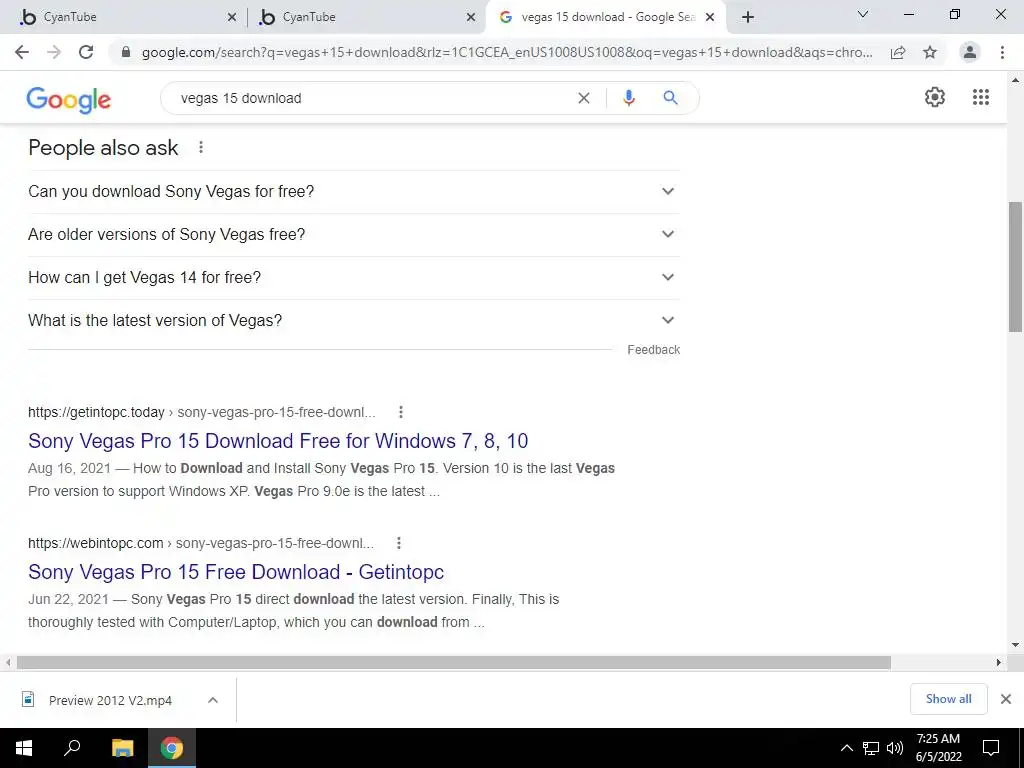
Task: Expand 'What is the latest version of Vegas?'
Action: (354, 321)
